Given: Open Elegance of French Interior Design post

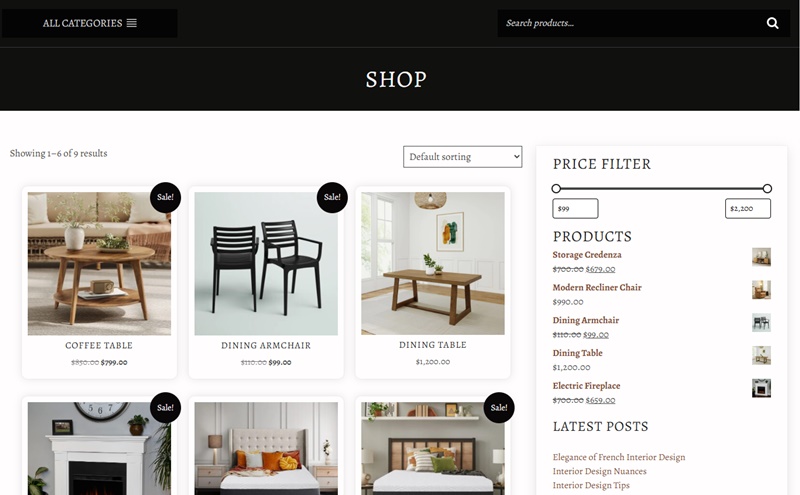Looking at the screenshot, I should (619, 457).
